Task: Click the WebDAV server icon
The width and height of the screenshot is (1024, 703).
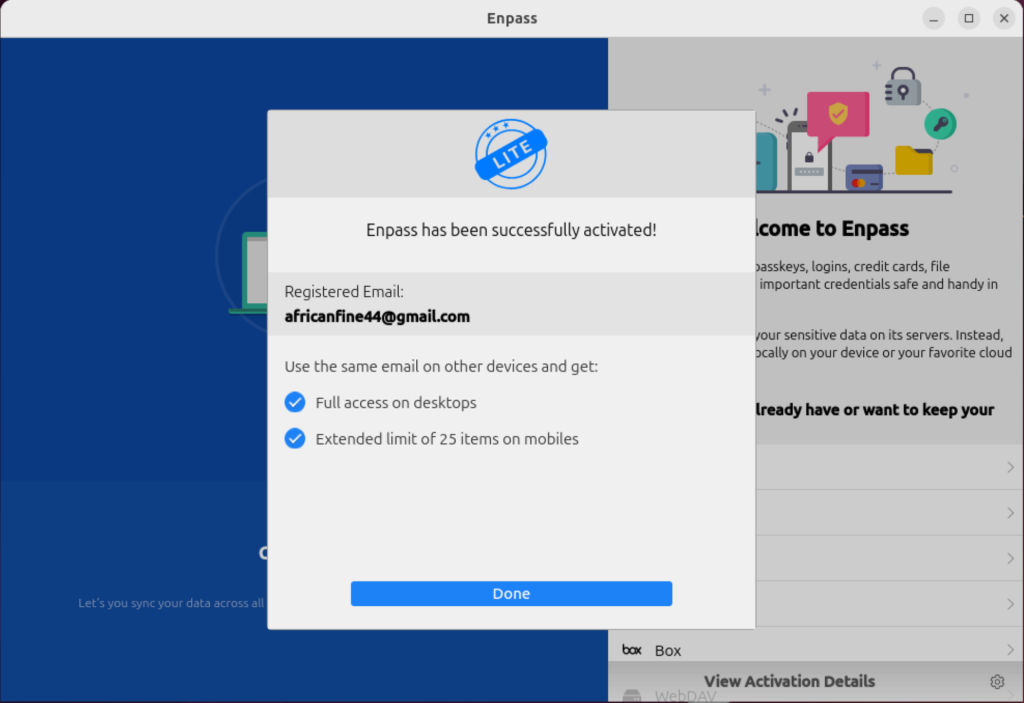Action: point(631,693)
